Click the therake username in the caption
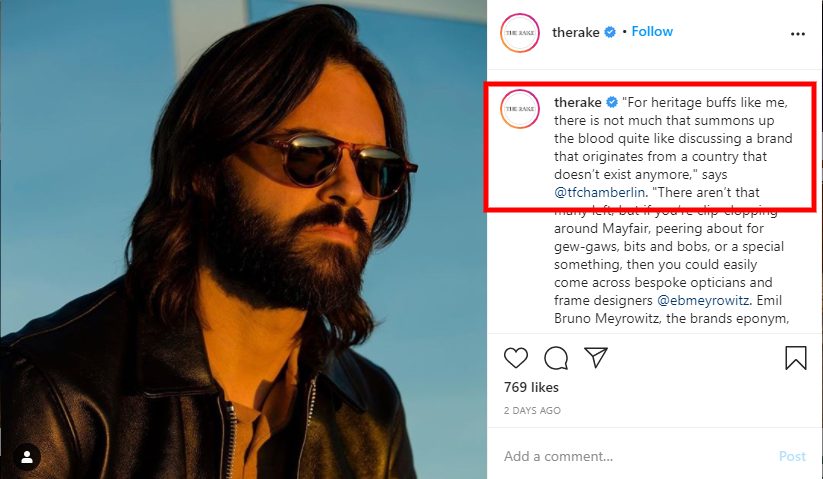 tap(576, 102)
